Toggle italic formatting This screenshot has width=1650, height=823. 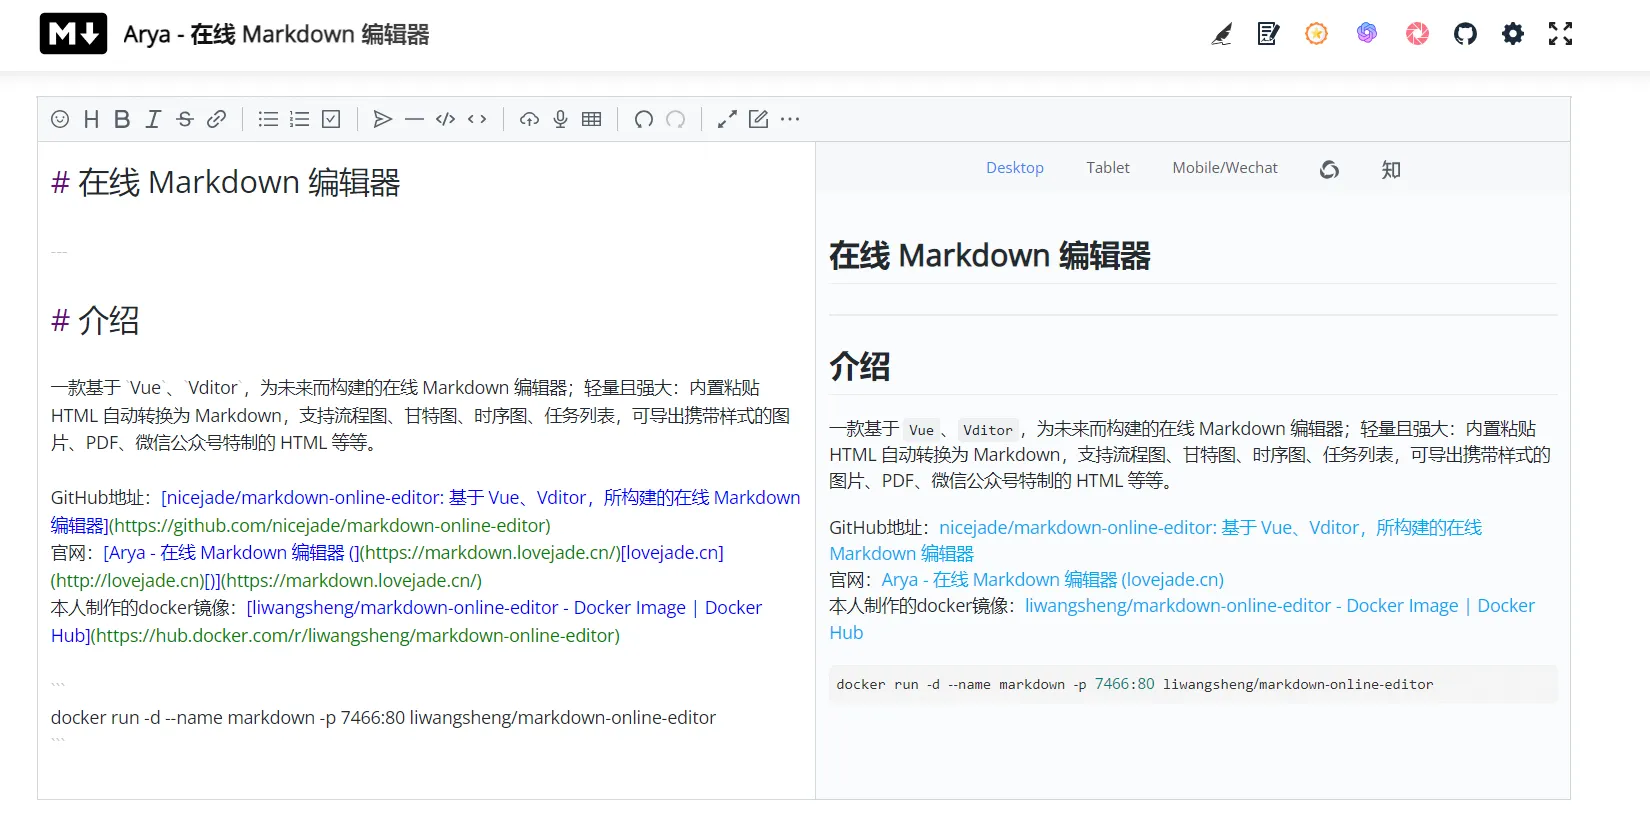pyautogui.click(x=153, y=119)
